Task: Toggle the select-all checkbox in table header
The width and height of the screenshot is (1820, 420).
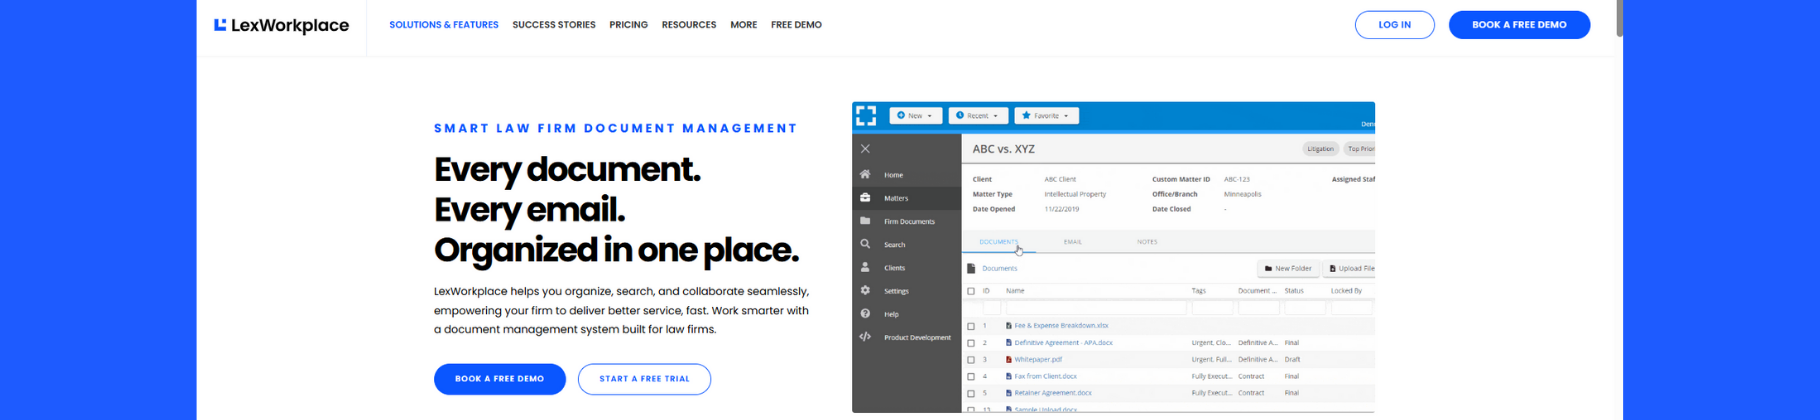Action: pos(971,291)
